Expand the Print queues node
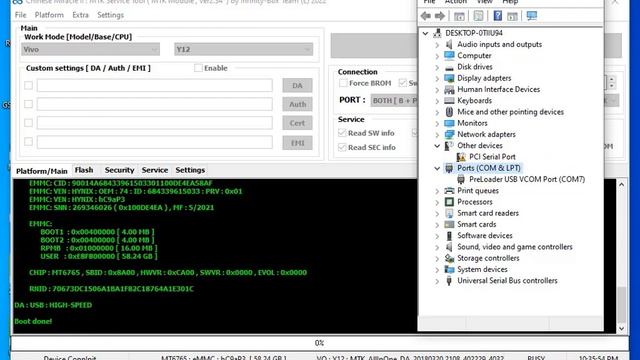This screenshot has height=360, width=640. [437, 191]
